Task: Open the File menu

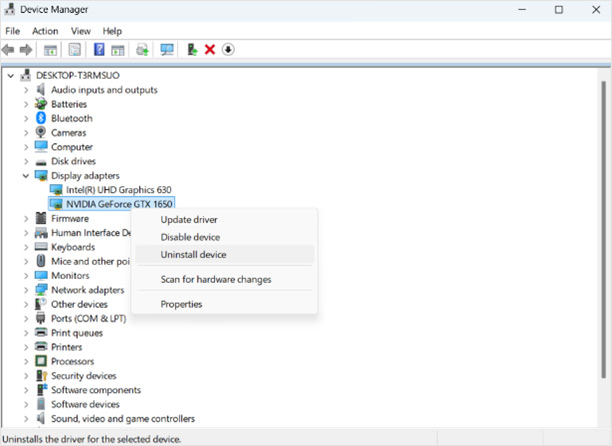Action: (12, 31)
